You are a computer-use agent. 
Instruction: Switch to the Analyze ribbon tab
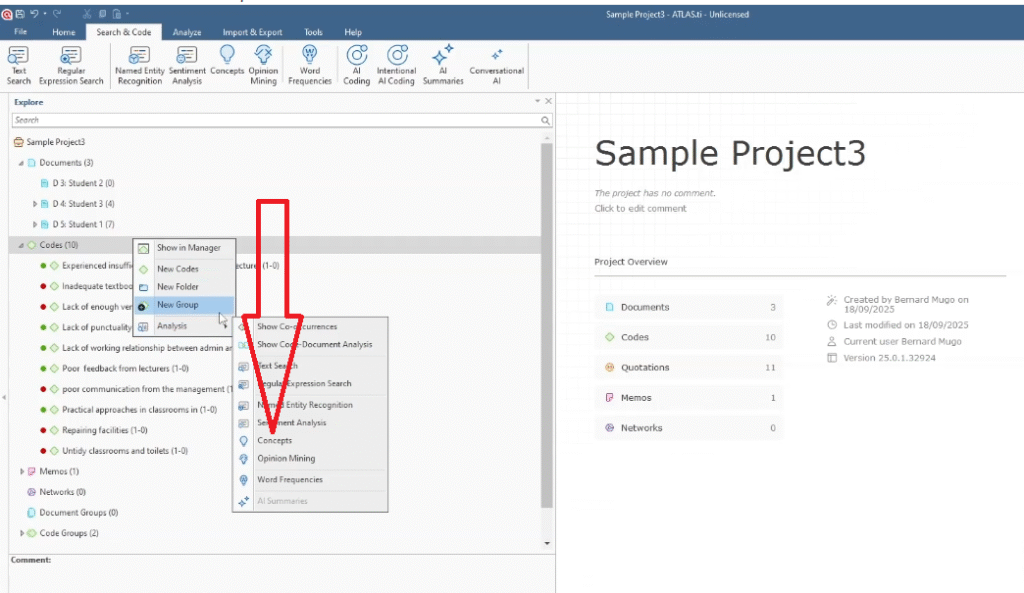pyautogui.click(x=187, y=32)
